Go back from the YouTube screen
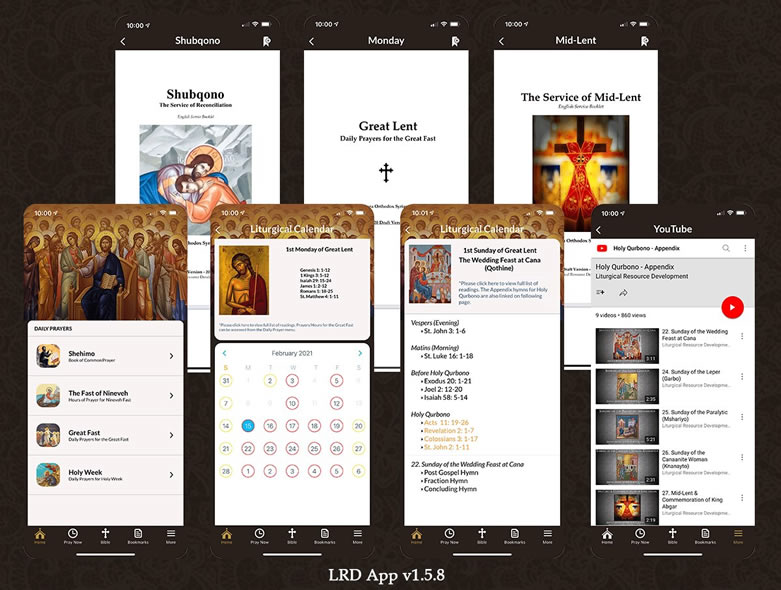This screenshot has width=781, height=590. point(598,230)
